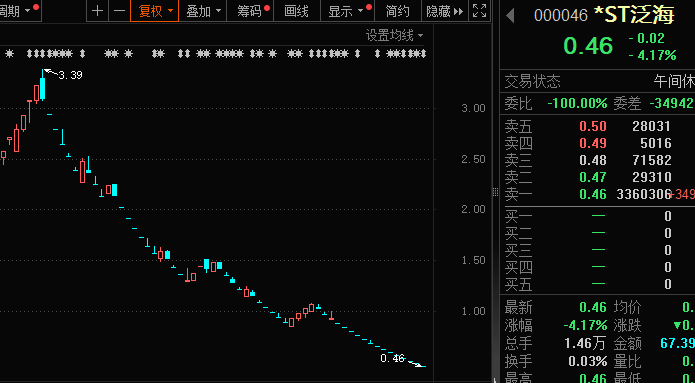Screen dimensions: 695x383
Task: Open the 显示 display dropdown
Action: point(347,11)
